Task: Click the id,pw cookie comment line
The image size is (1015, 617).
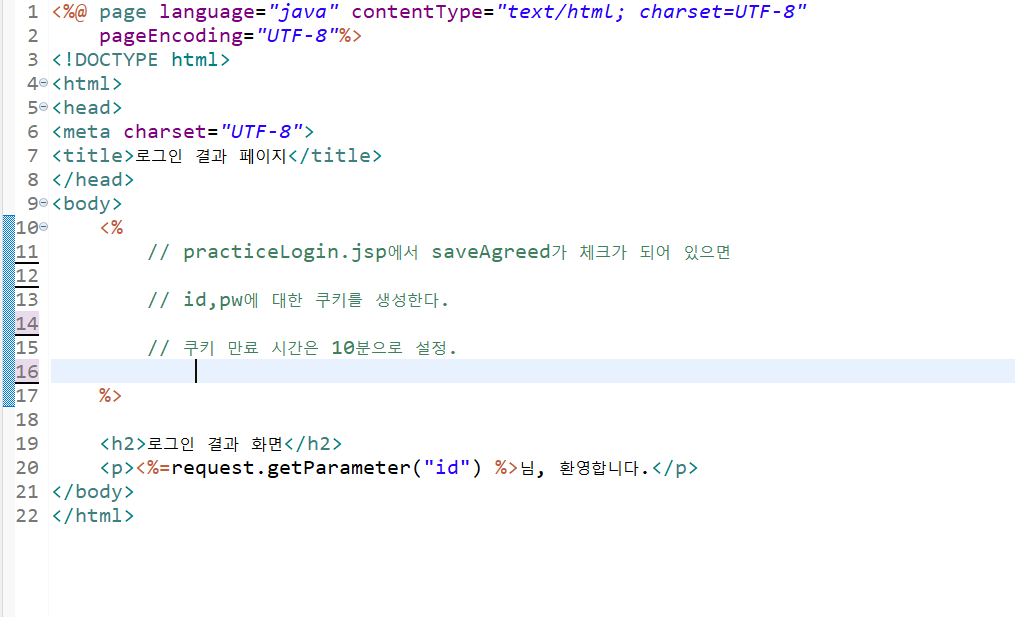Action: [x=298, y=300]
